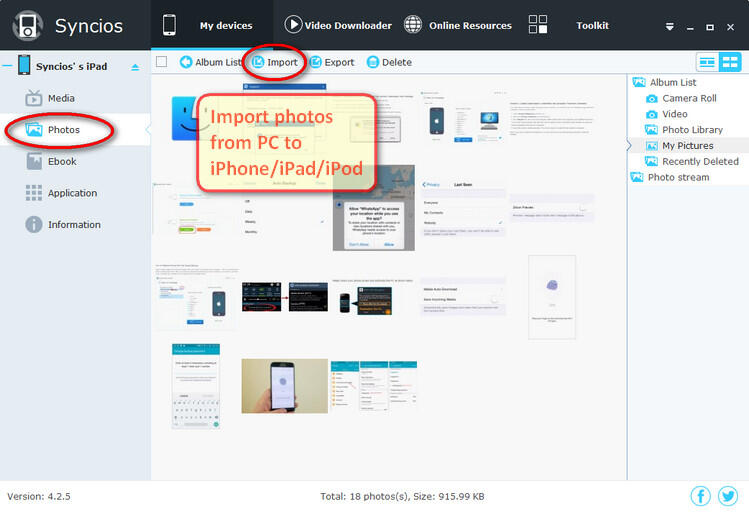Click the Export button
The image size is (749, 512).
tap(332, 62)
